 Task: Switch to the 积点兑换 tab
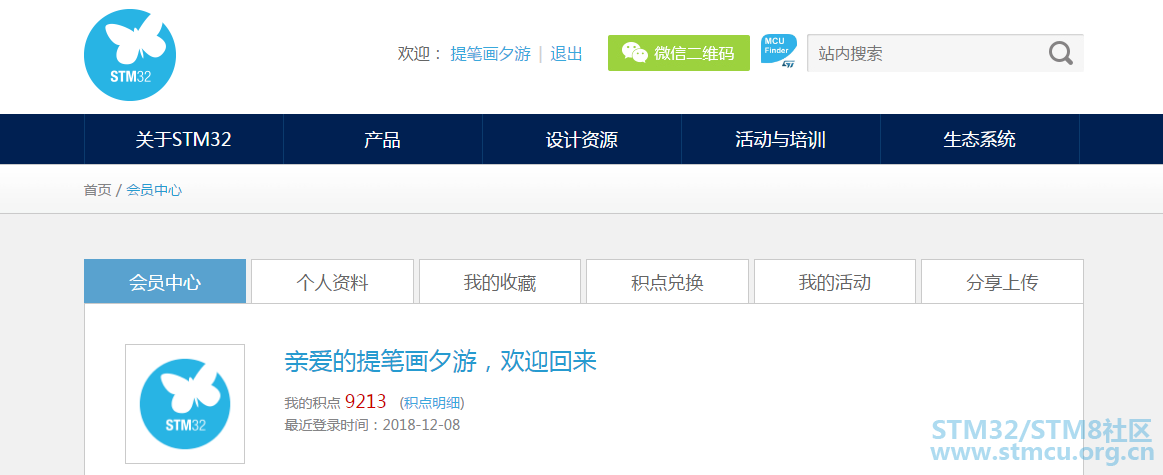pyautogui.click(x=668, y=281)
